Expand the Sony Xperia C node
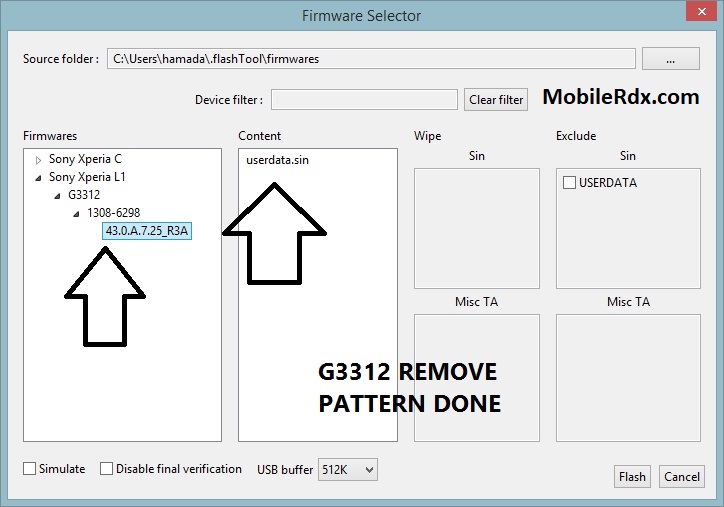724x507 pixels. 38,160
